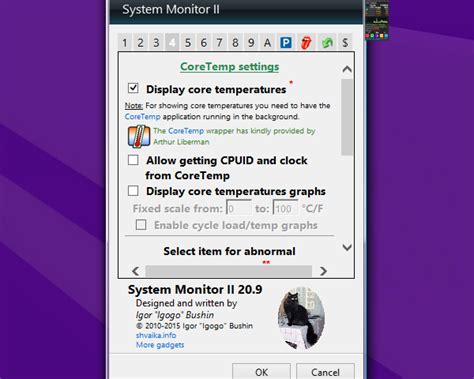Image resolution: width=474 pixels, height=379 pixels.
Task: Click the Arthur Liberman credit text
Action: [181, 142]
